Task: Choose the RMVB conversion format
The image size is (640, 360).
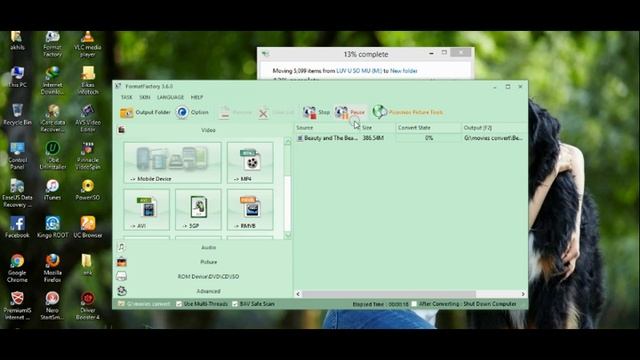Action: point(250,209)
